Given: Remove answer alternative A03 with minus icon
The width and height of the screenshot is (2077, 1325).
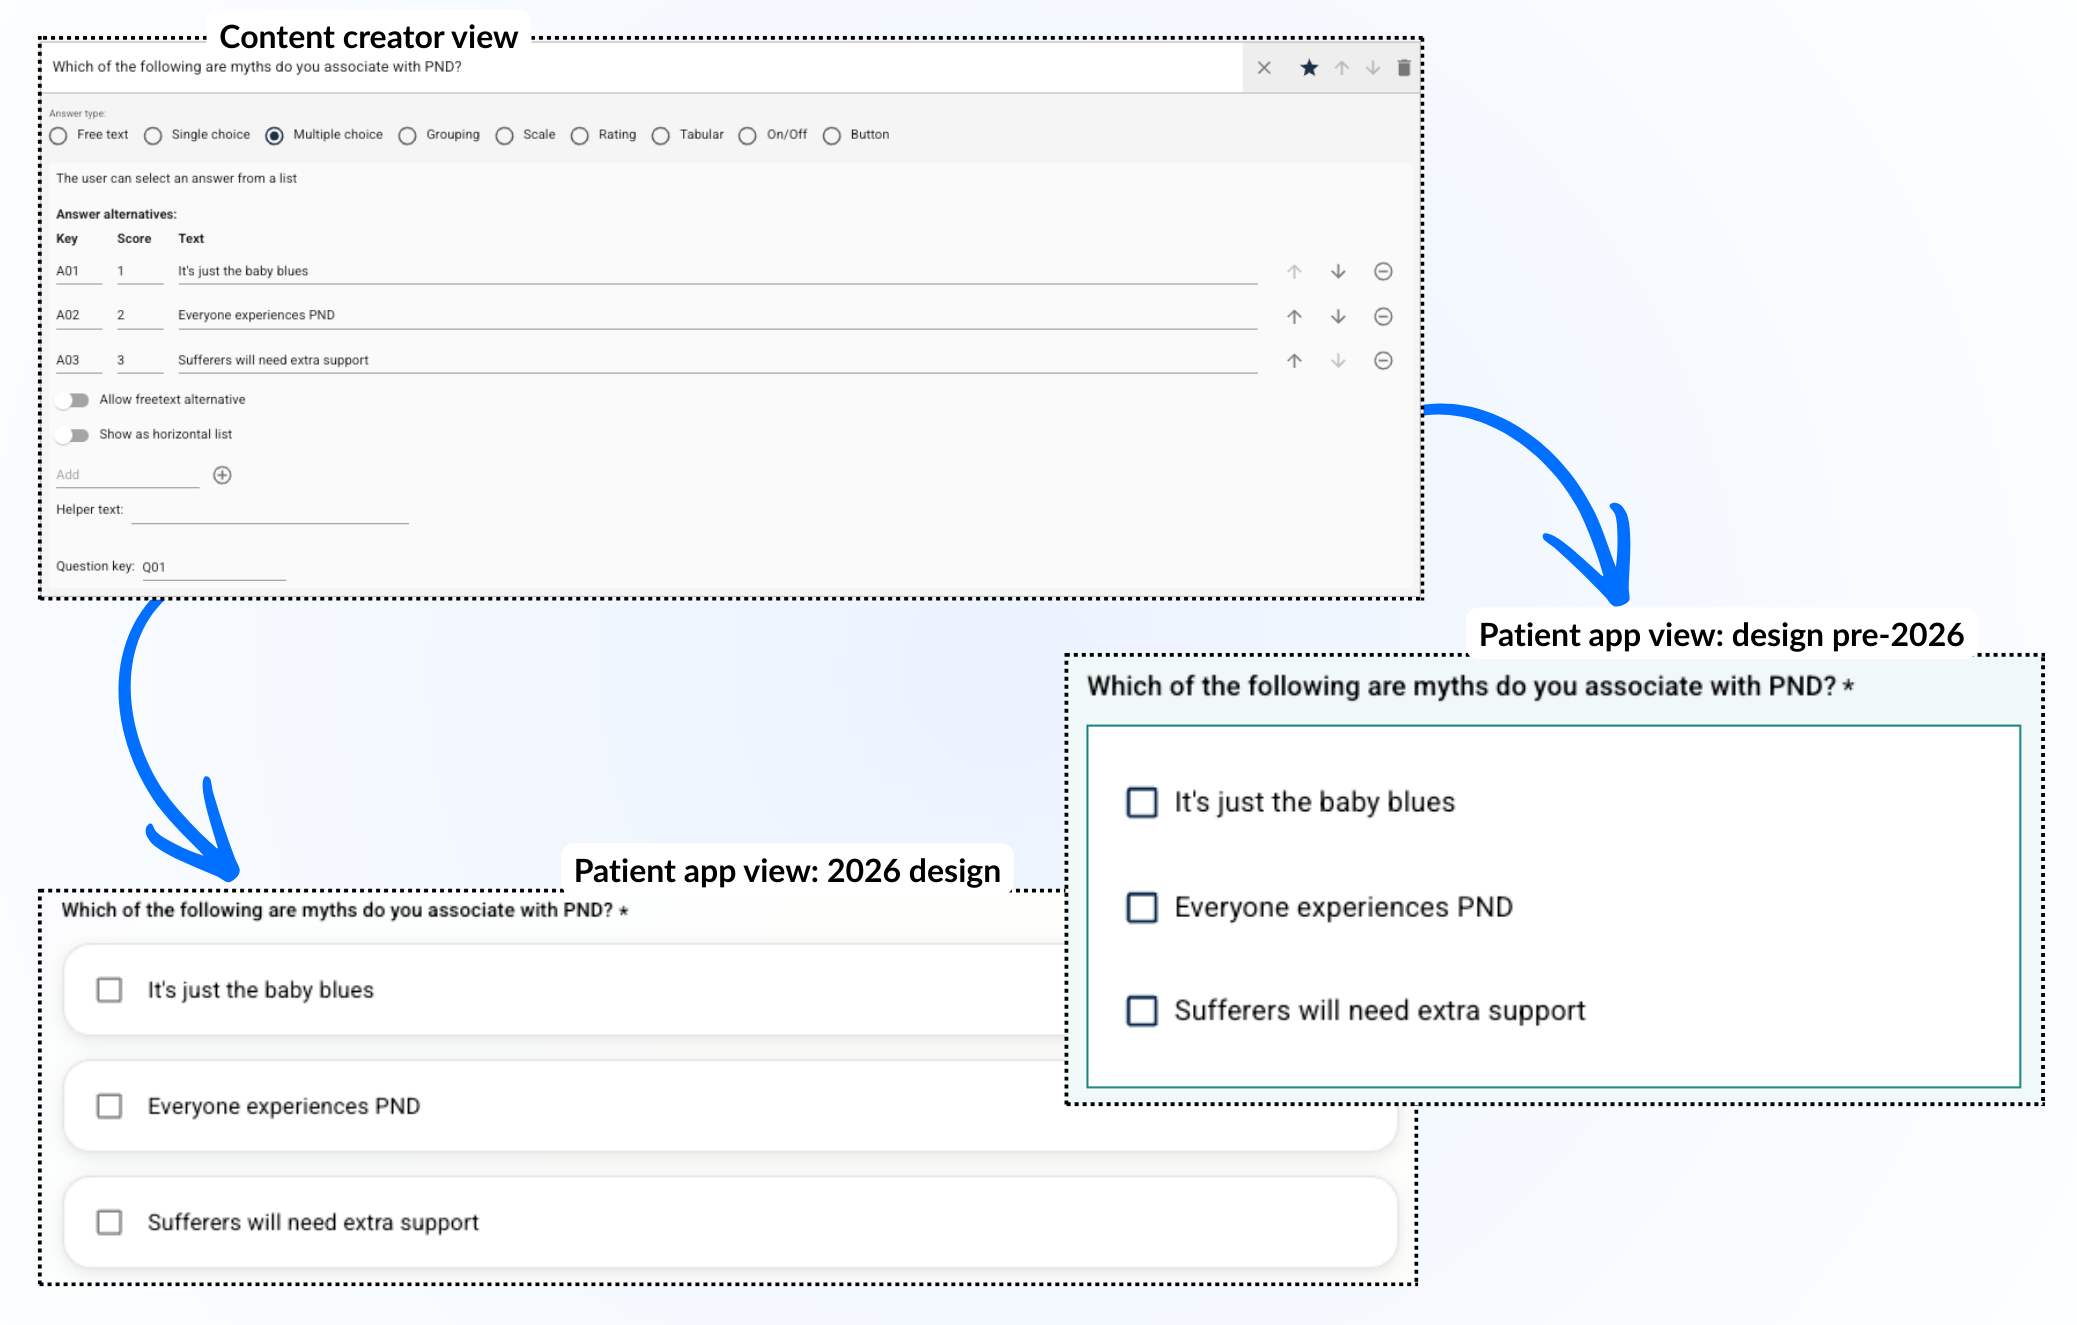Looking at the screenshot, I should [1383, 361].
